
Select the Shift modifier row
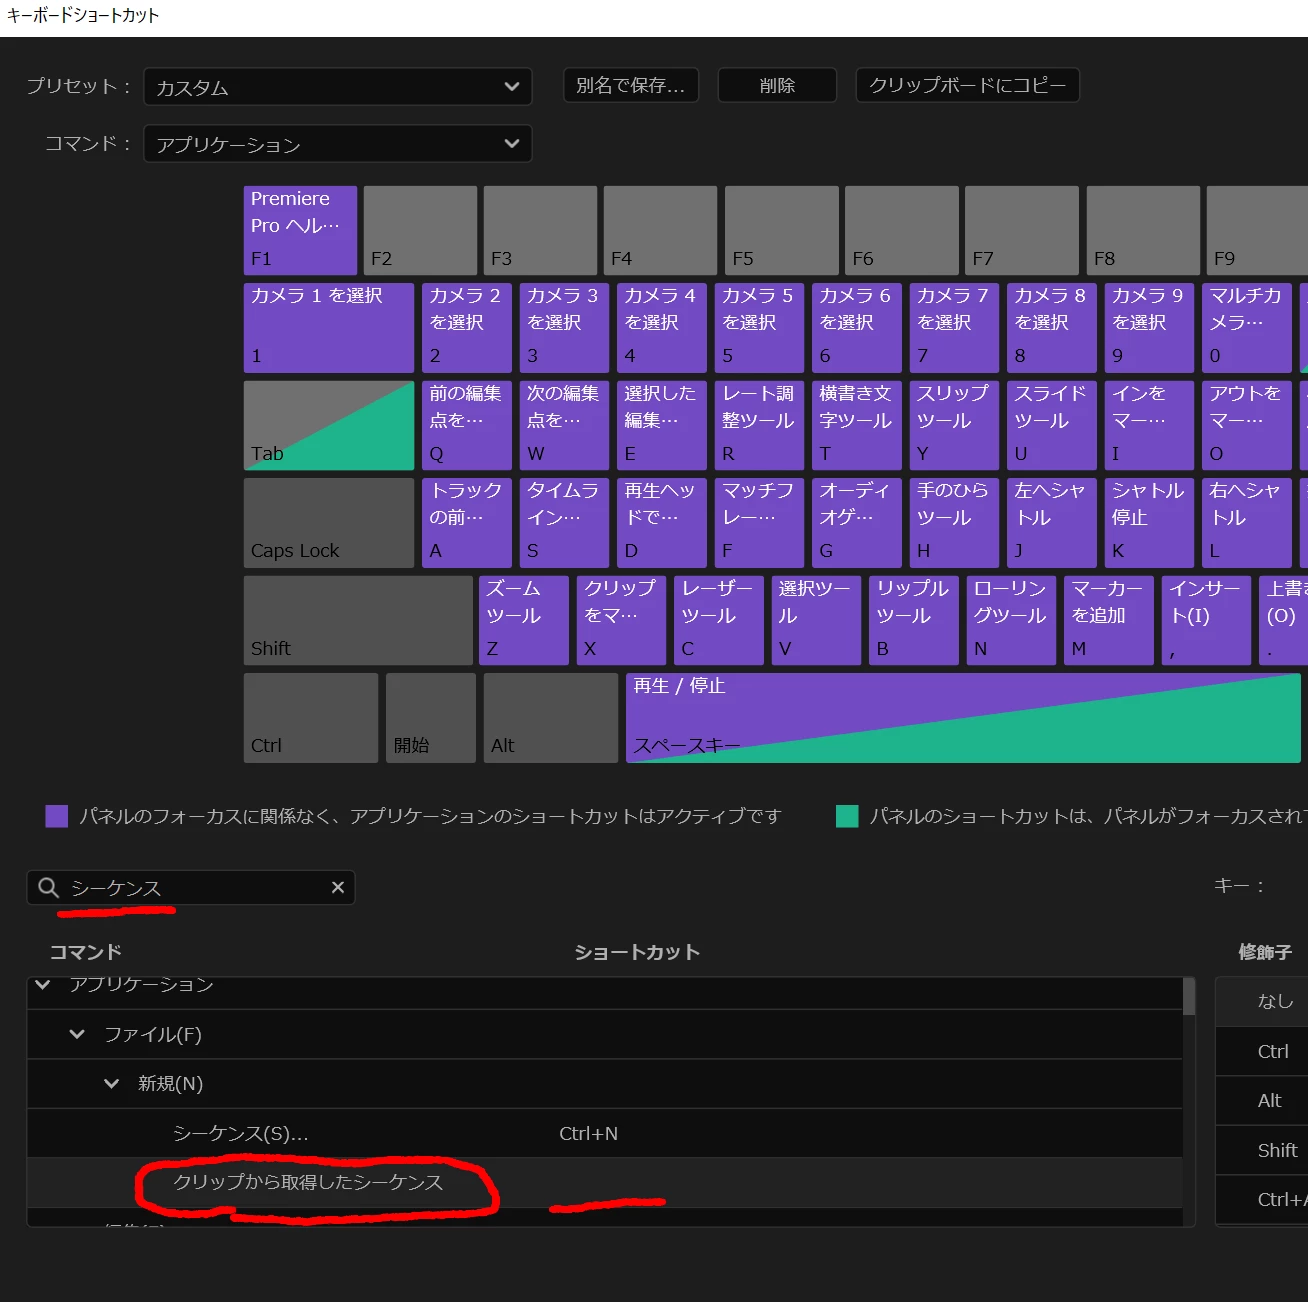[1262, 1150]
